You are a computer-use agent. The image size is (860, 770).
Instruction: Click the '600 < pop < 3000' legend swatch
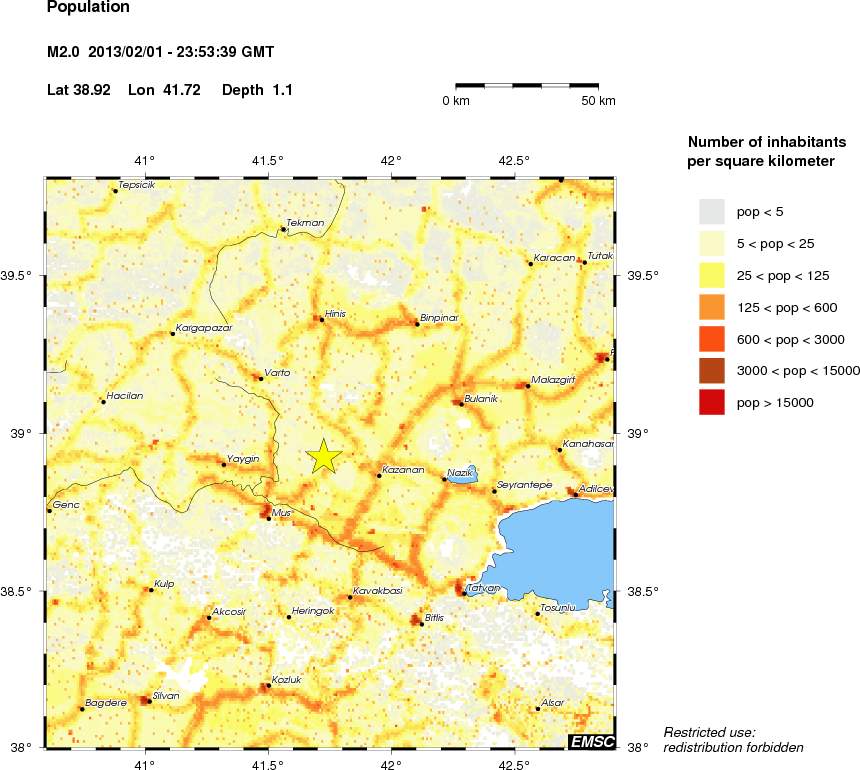tap(711, 339)
